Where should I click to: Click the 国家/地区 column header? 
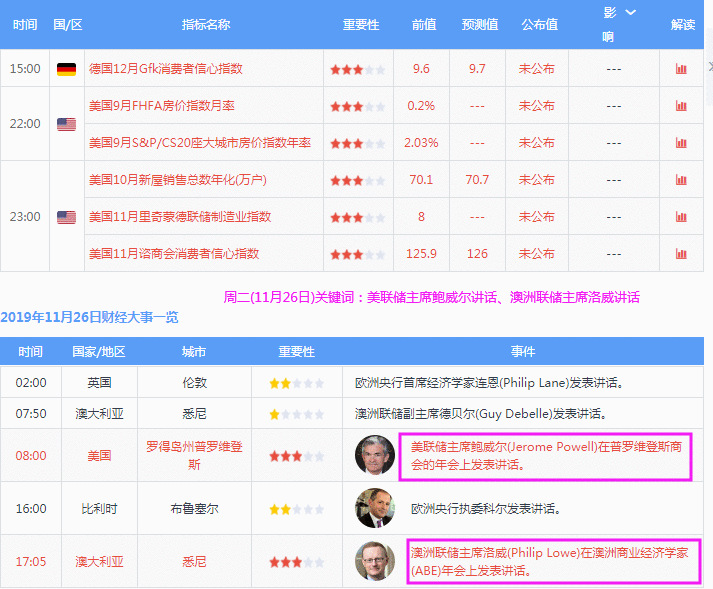pos(99,352)
